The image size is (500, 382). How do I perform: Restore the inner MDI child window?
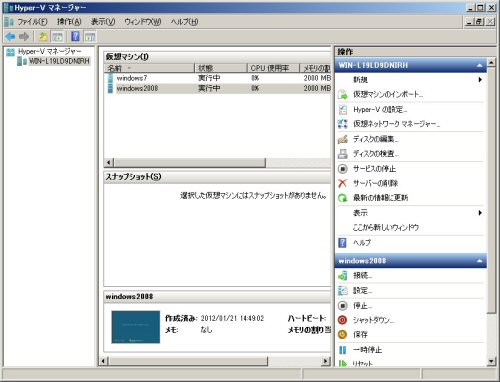click(x=479, y=22)
